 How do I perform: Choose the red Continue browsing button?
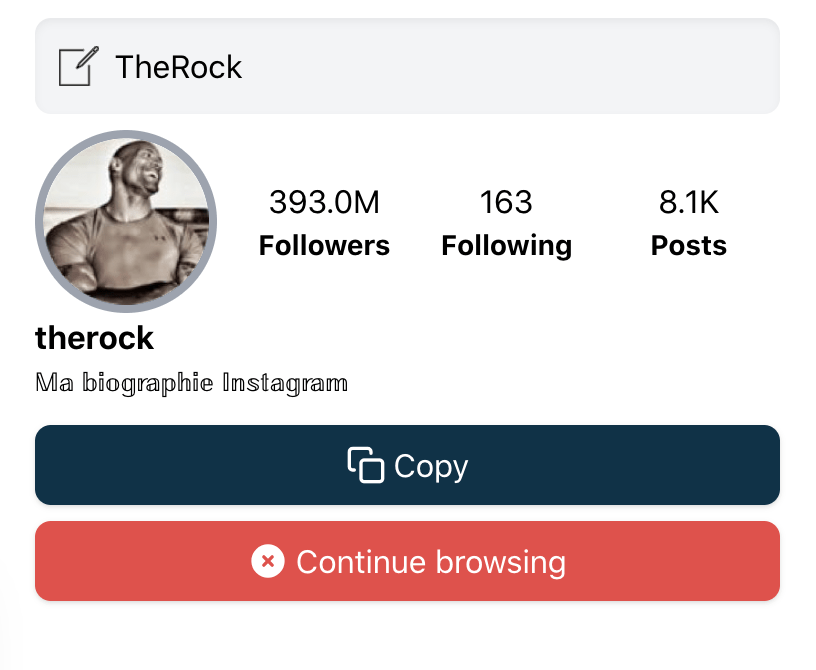point(407,561)
